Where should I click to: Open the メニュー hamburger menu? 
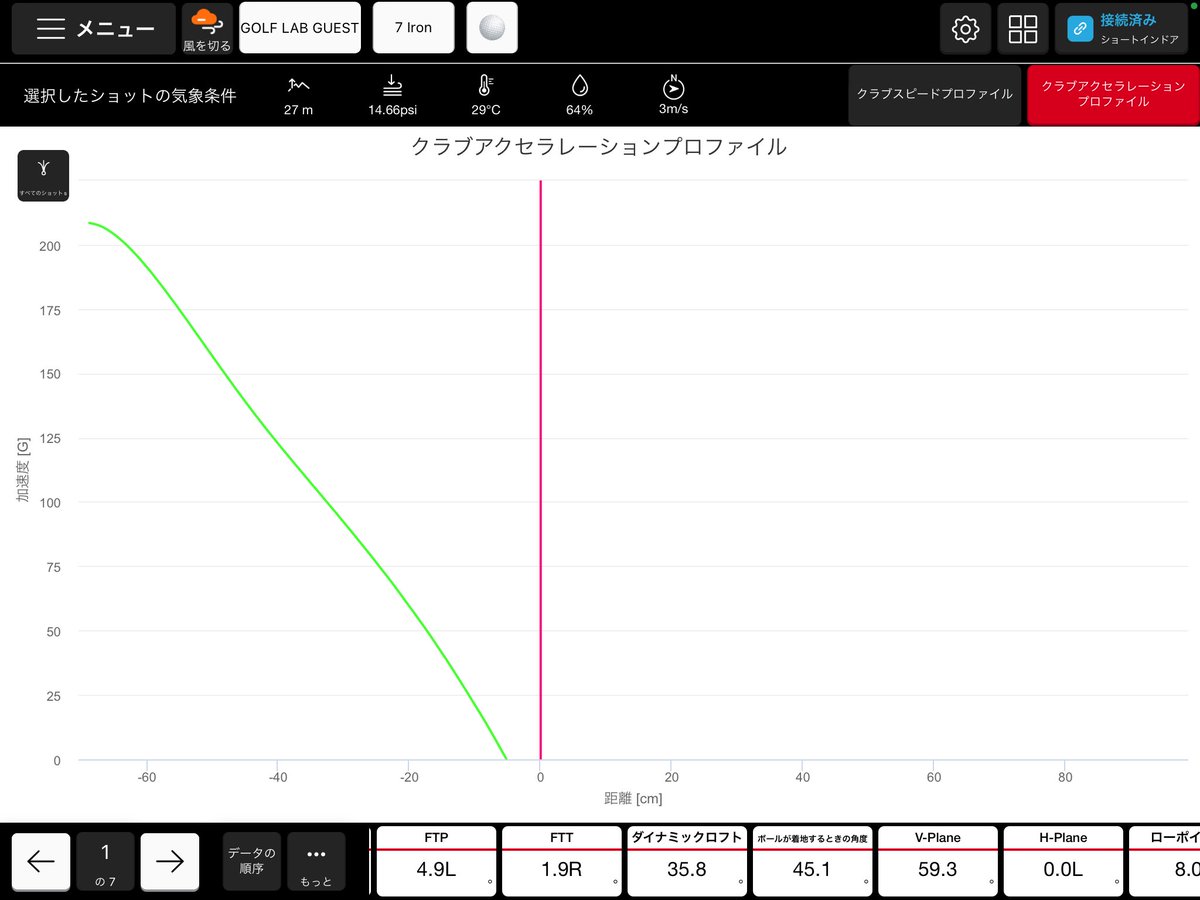93,28
